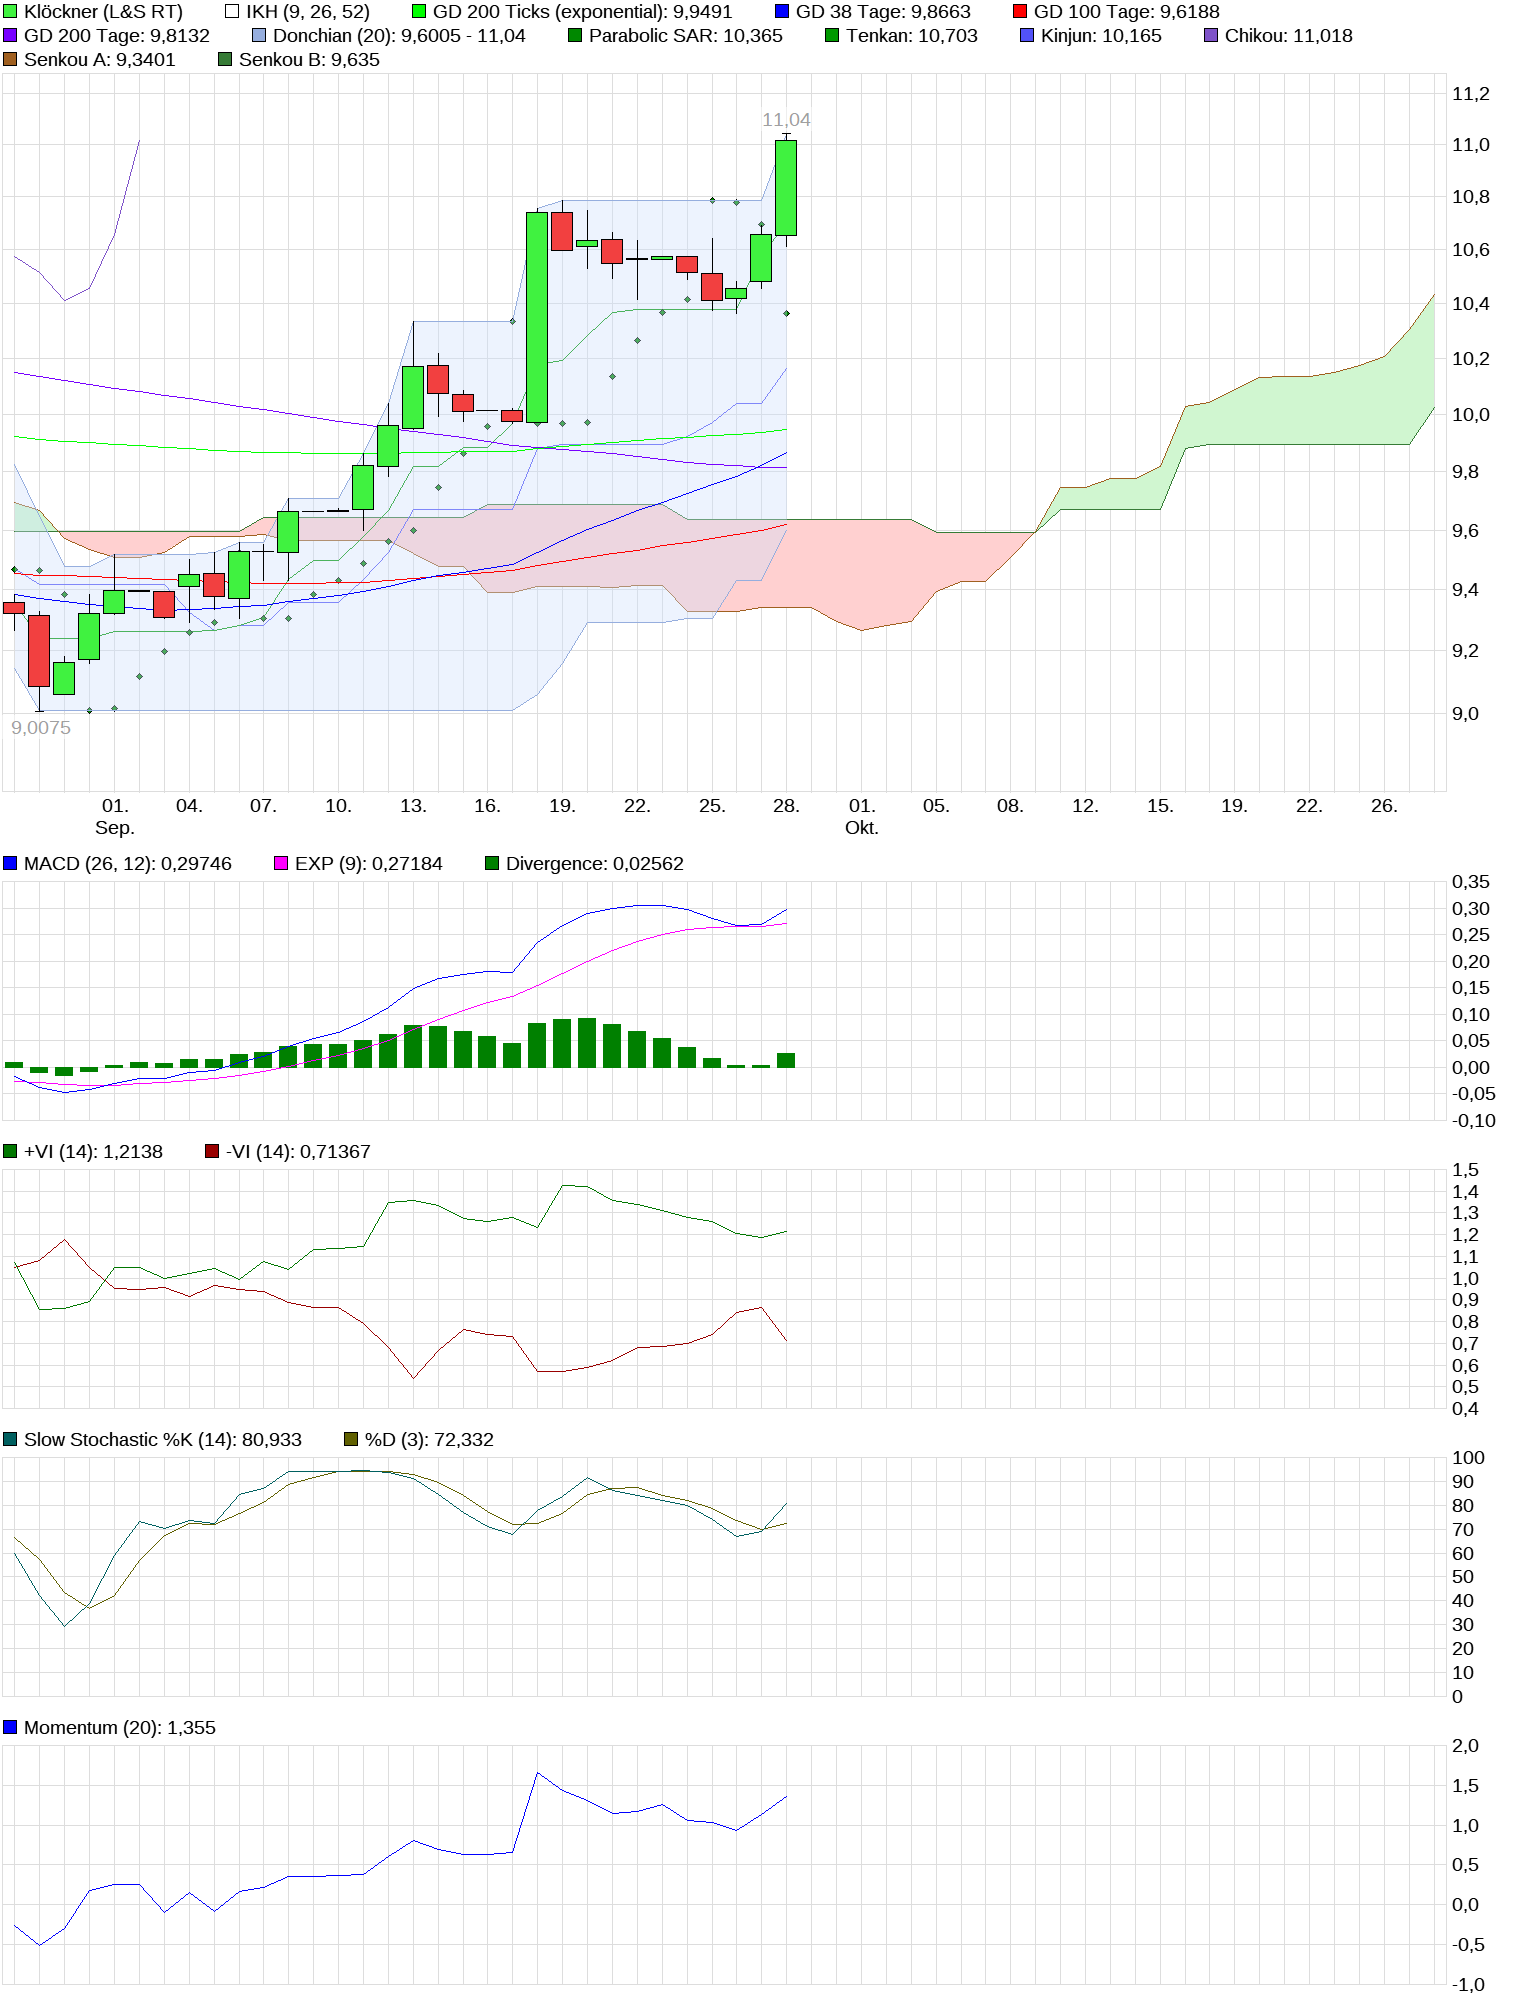The width and height of the screenshot is (1520, 2005).
Task: Click the '11,2' price axis value
Action: coord(1471,94)
